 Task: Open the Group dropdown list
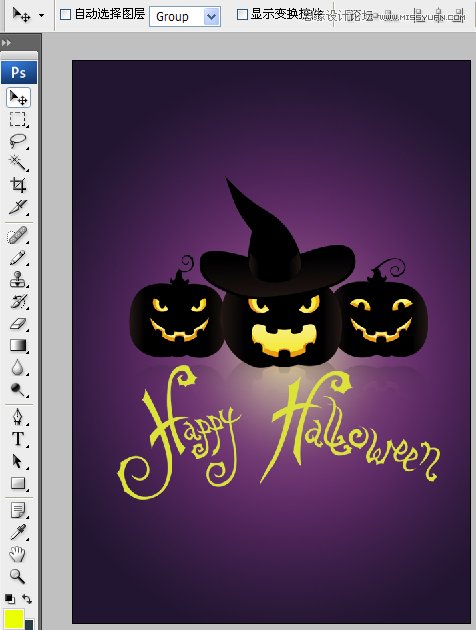point(185,16)
